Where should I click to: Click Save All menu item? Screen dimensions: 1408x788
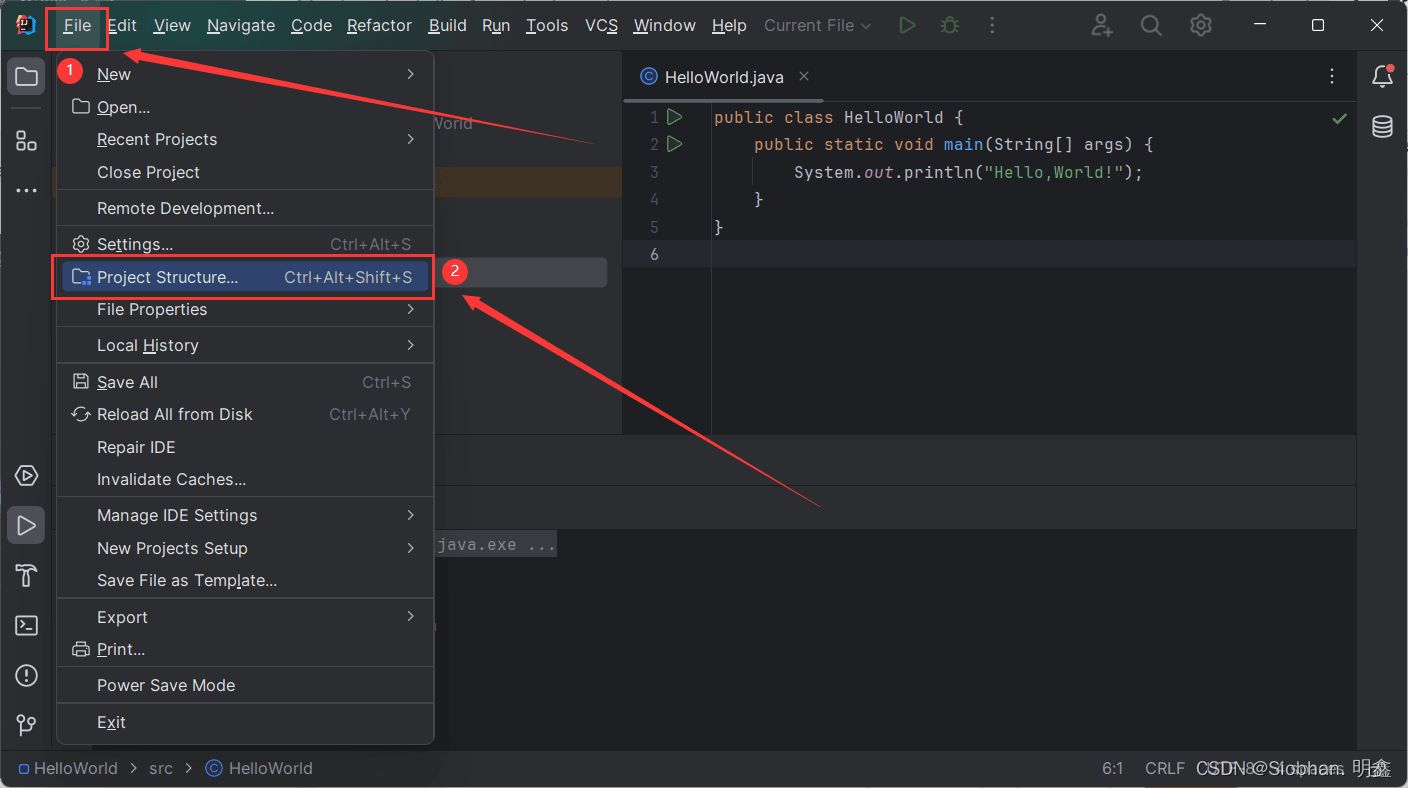[x=245, y=382]
